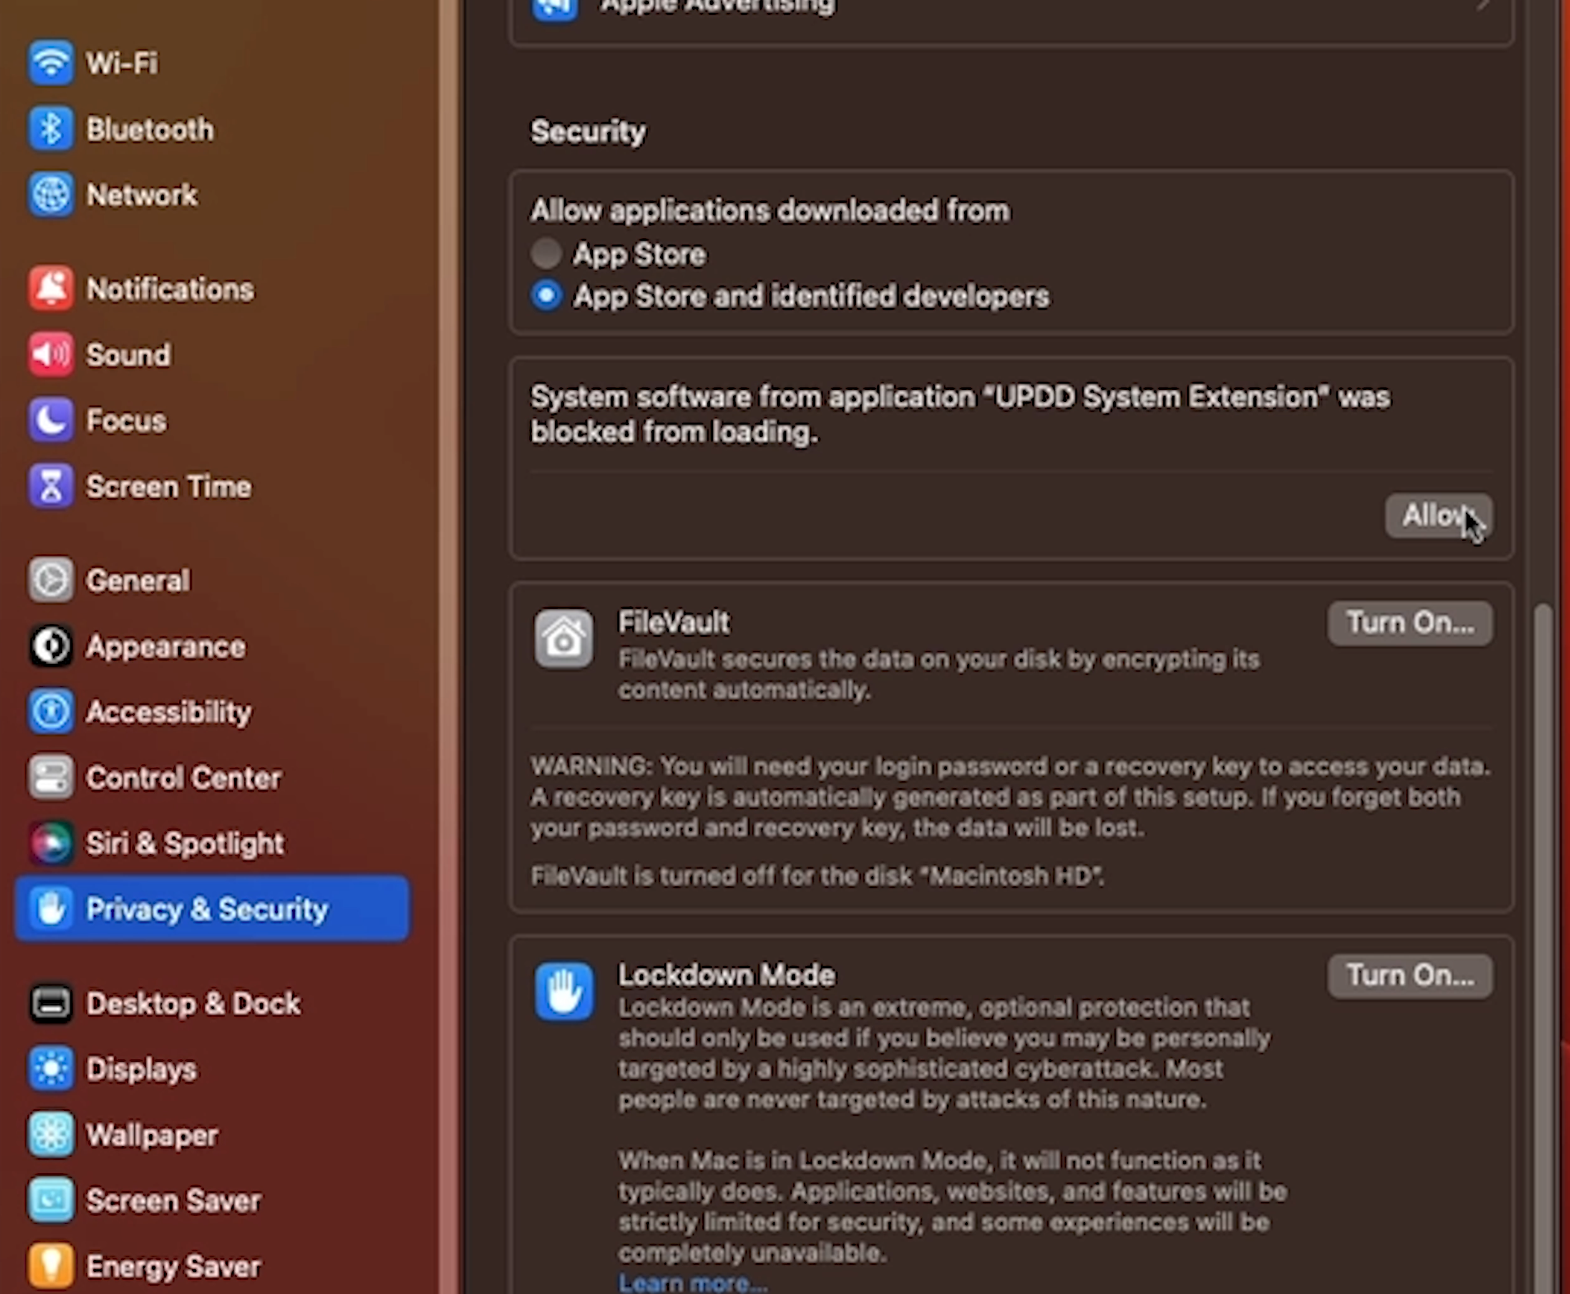The image size is (1570, 1294).
Task: Go to Energy Saver label
Action: tap(174, 1266)
